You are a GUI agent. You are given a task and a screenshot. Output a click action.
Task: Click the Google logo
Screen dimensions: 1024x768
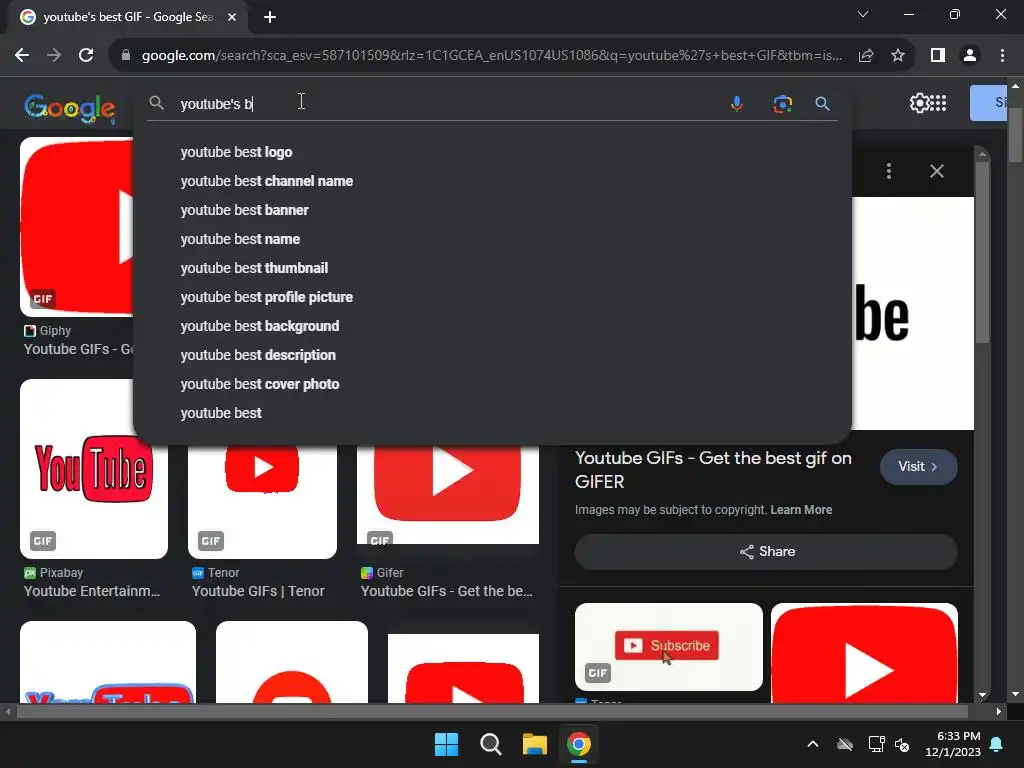coord(70,108)
